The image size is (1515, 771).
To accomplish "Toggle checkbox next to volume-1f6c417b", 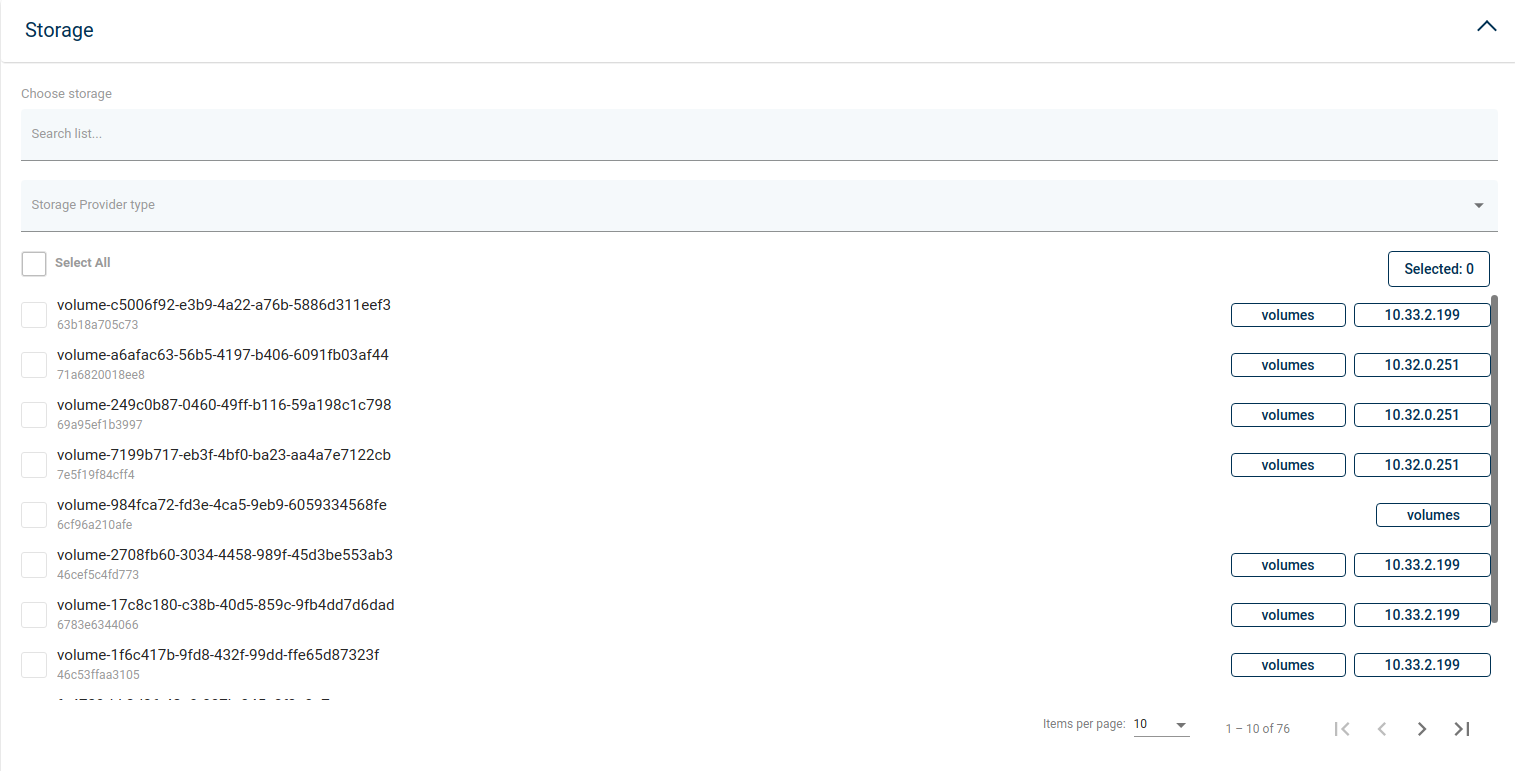I will tap(34, 665).
